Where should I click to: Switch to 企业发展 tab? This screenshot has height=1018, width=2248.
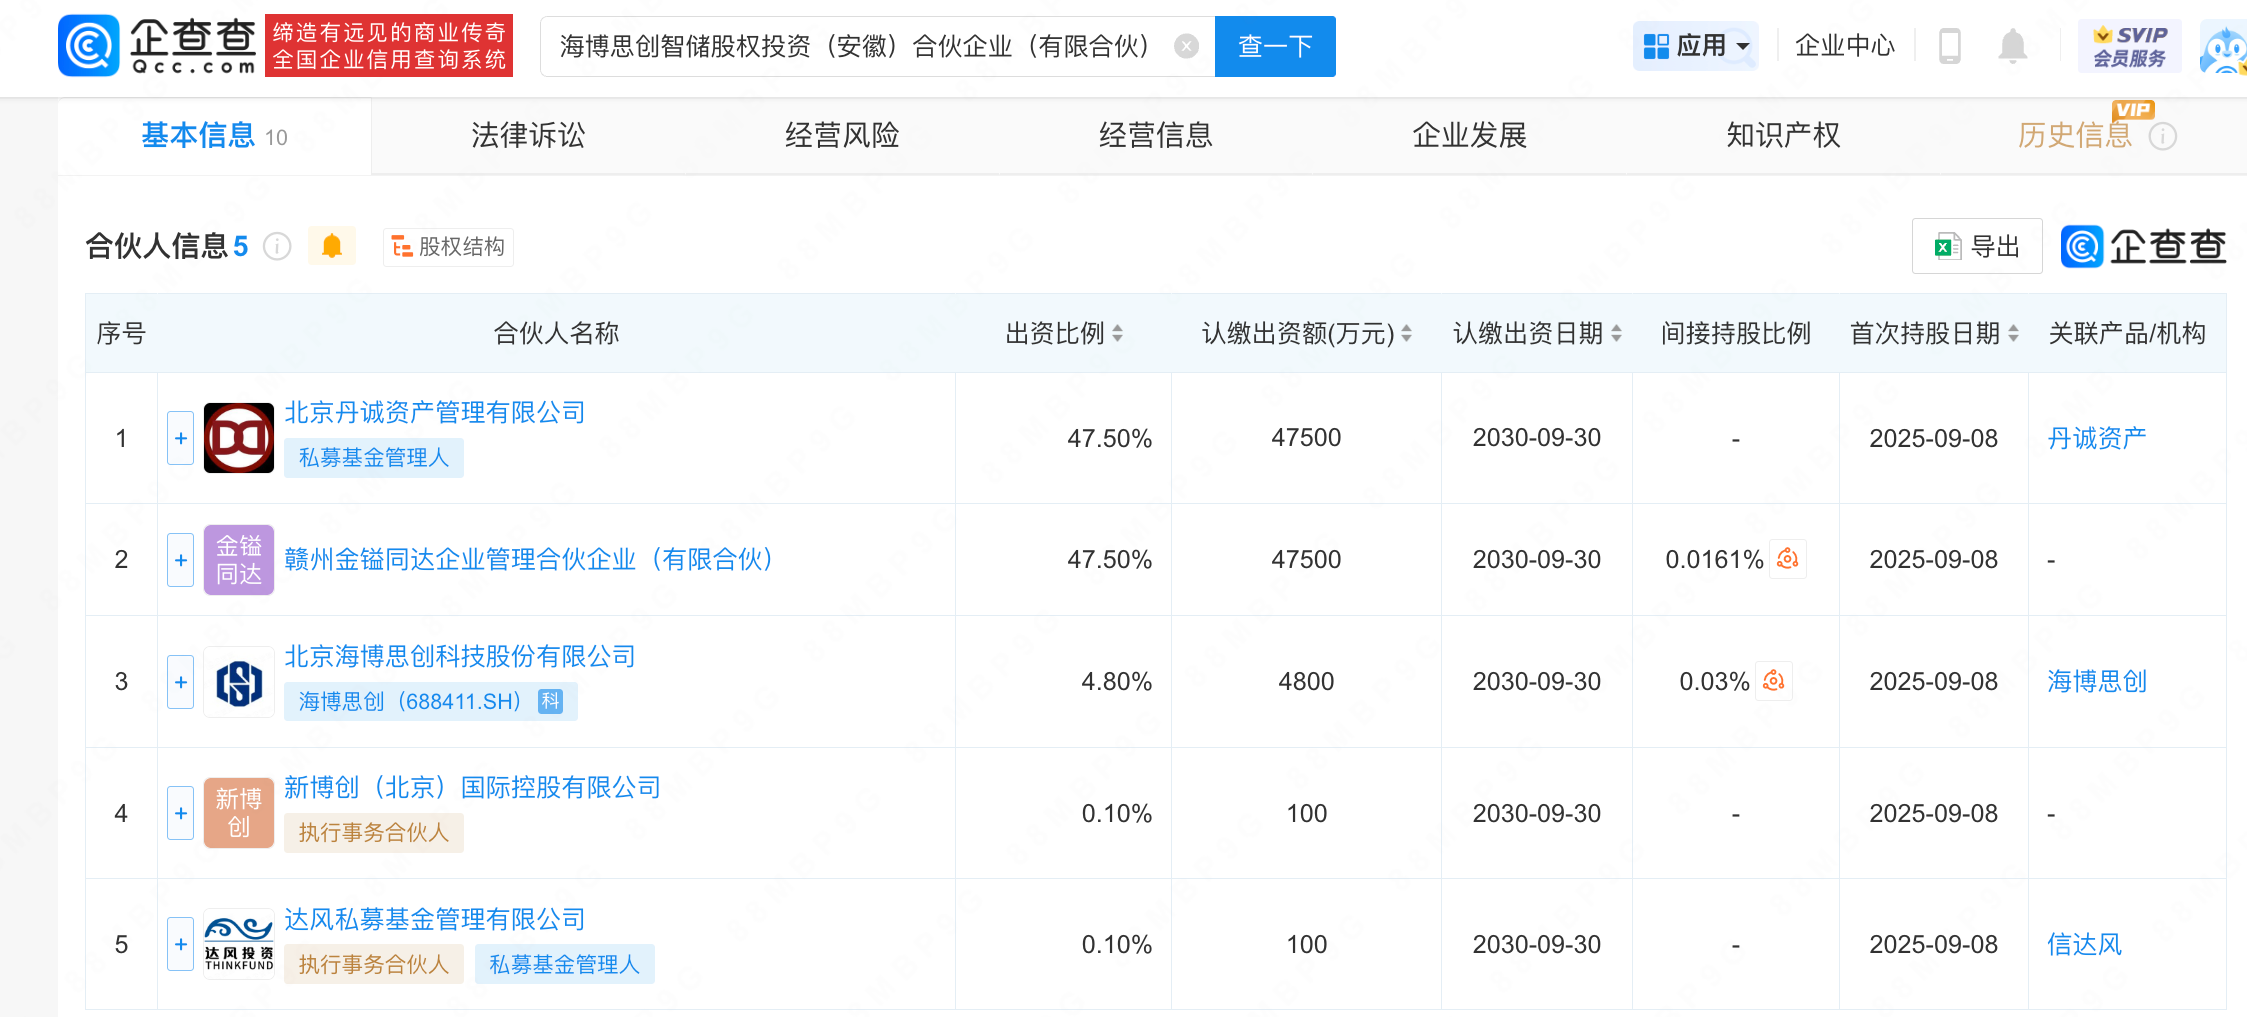point(1470,135)
